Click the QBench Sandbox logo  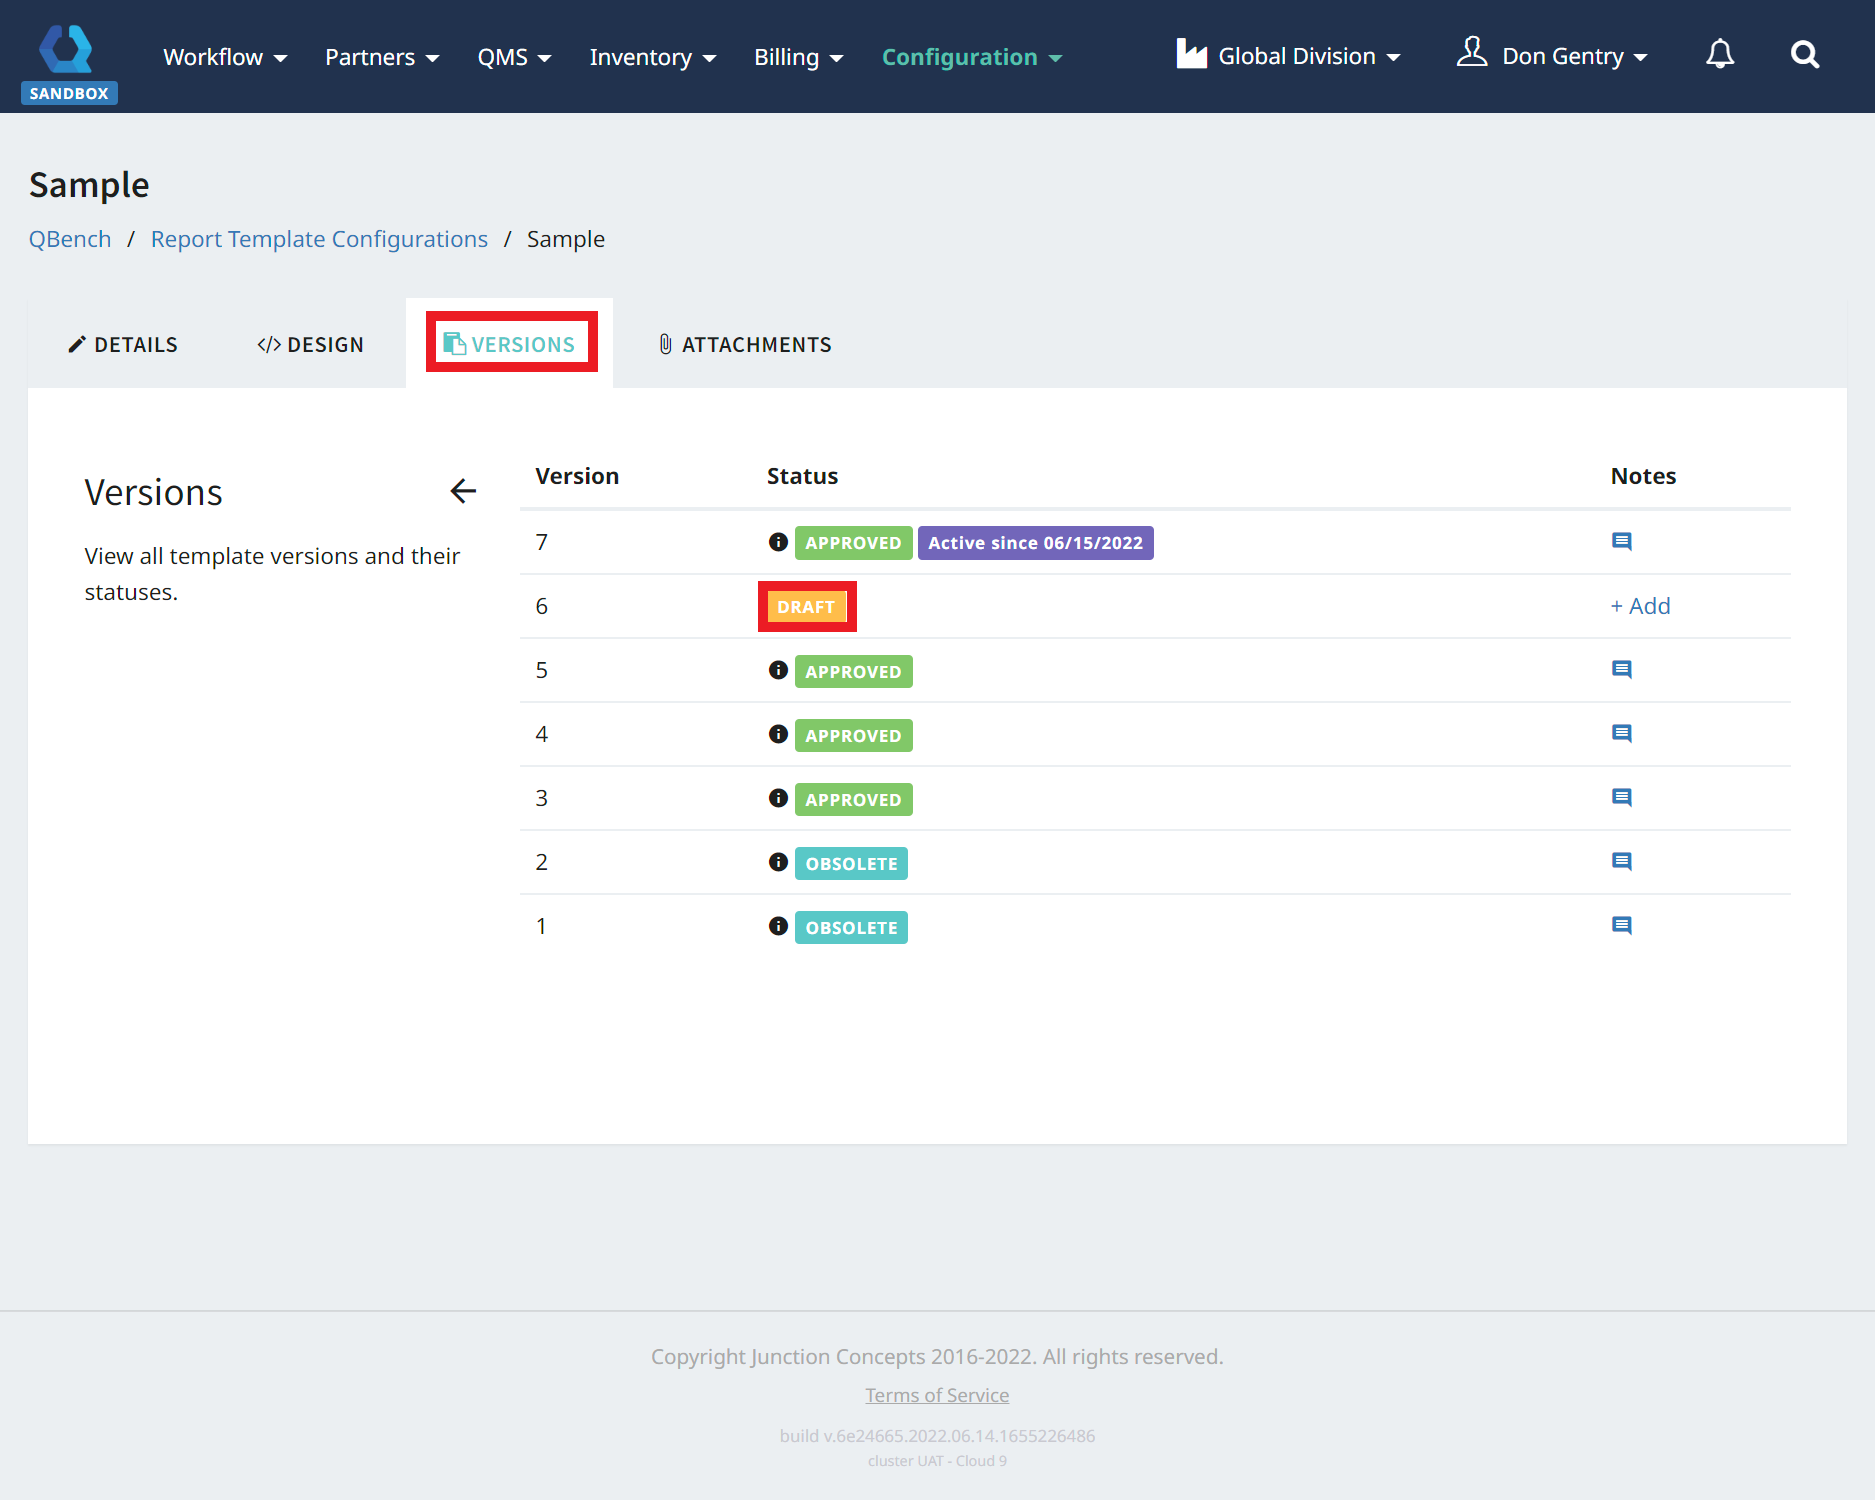68,62
